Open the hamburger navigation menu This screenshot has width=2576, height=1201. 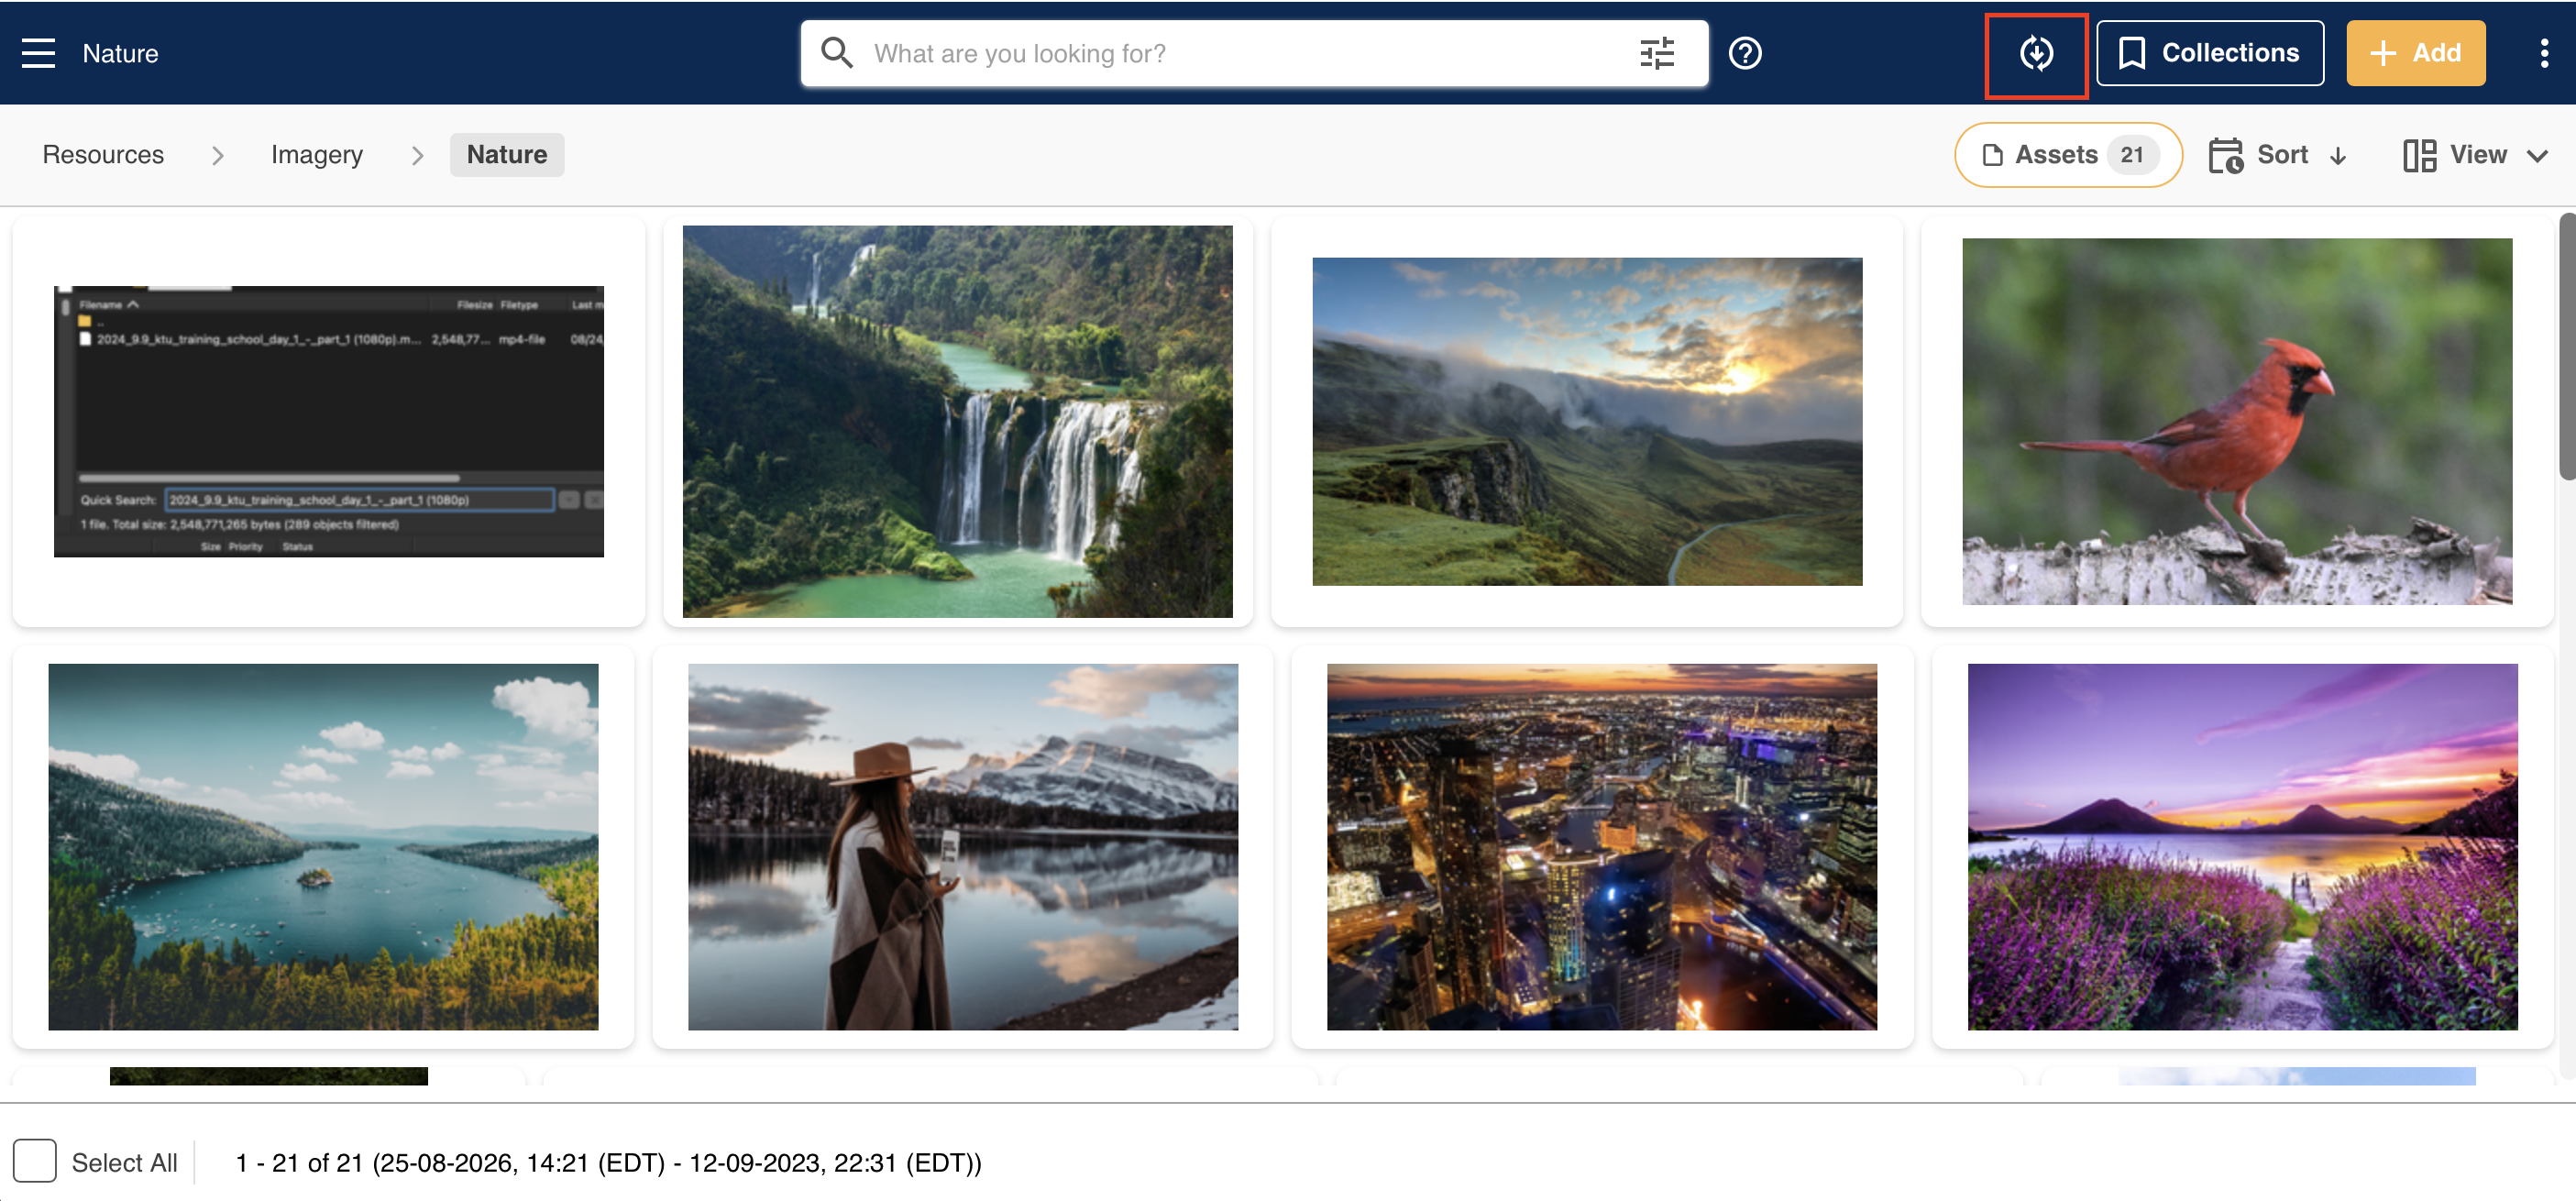[38, 53]
